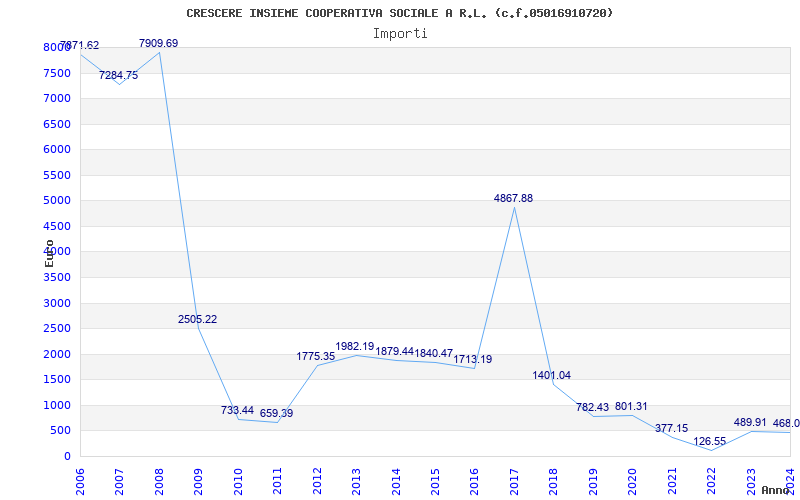Click the 2006 x-axis year label

pos(80,482)
